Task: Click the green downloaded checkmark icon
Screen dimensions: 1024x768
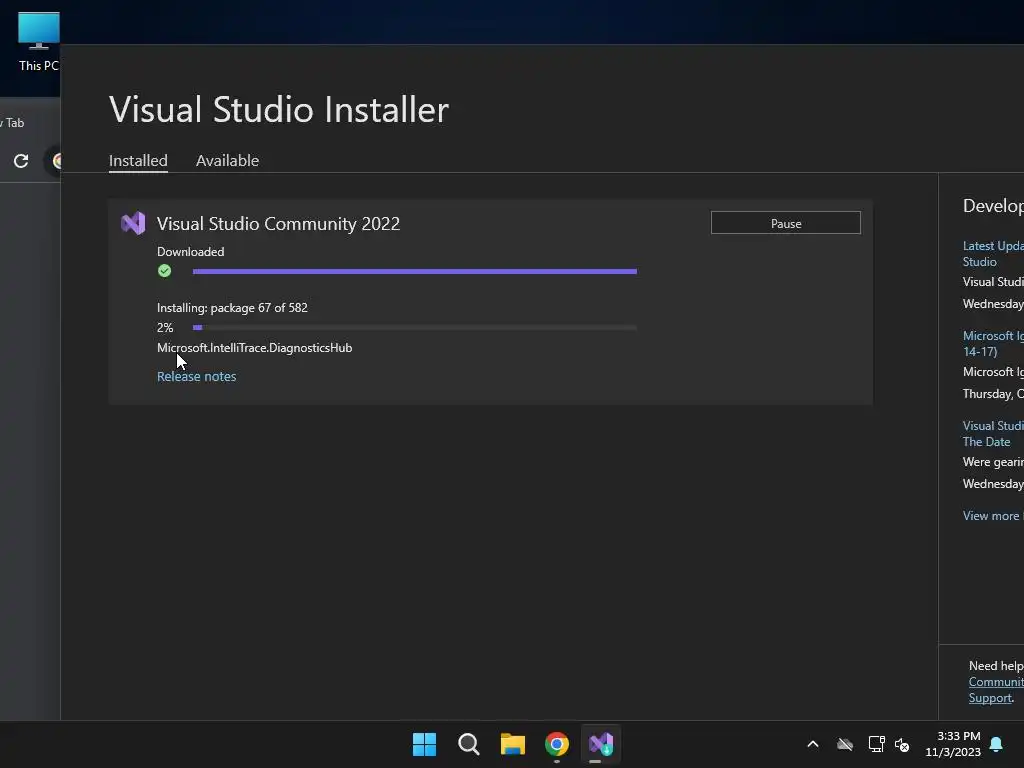Action: [165, 271]
